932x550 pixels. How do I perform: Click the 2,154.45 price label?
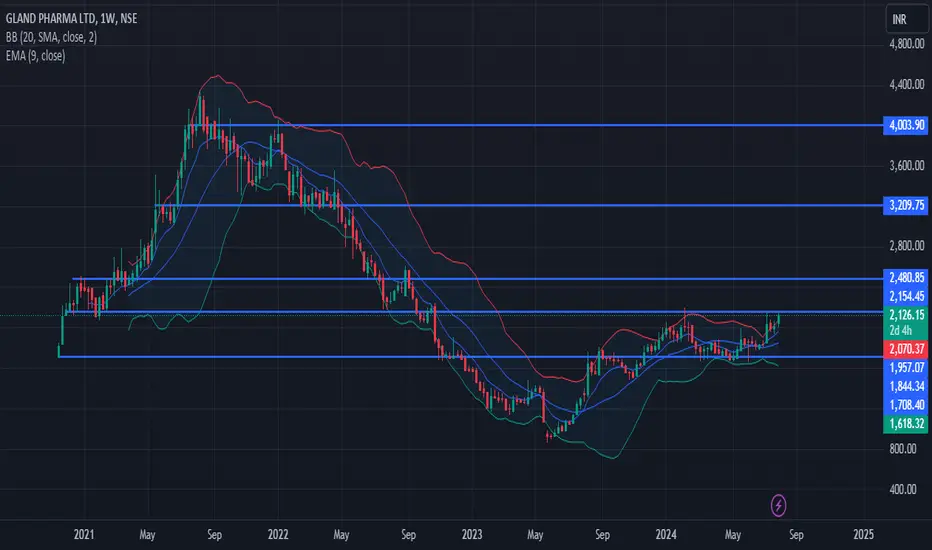click(x=905, y=296)
